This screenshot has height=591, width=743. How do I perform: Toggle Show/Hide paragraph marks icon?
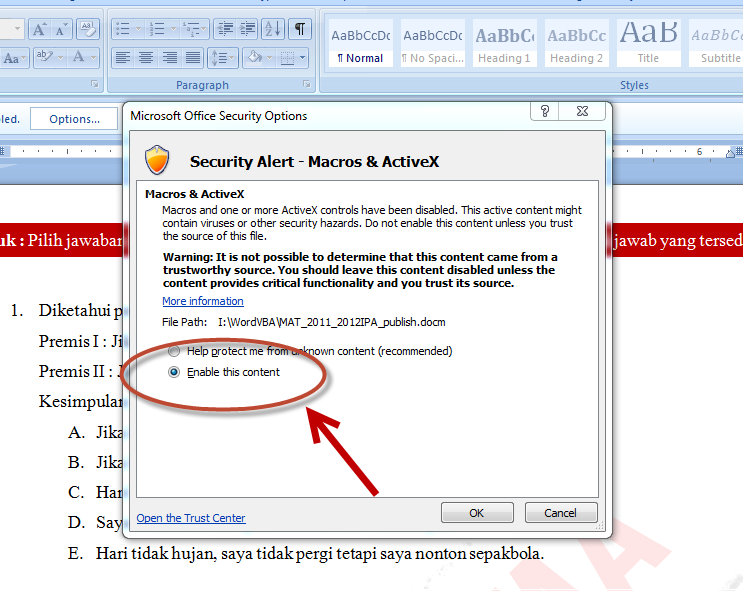tap(299, 29)
